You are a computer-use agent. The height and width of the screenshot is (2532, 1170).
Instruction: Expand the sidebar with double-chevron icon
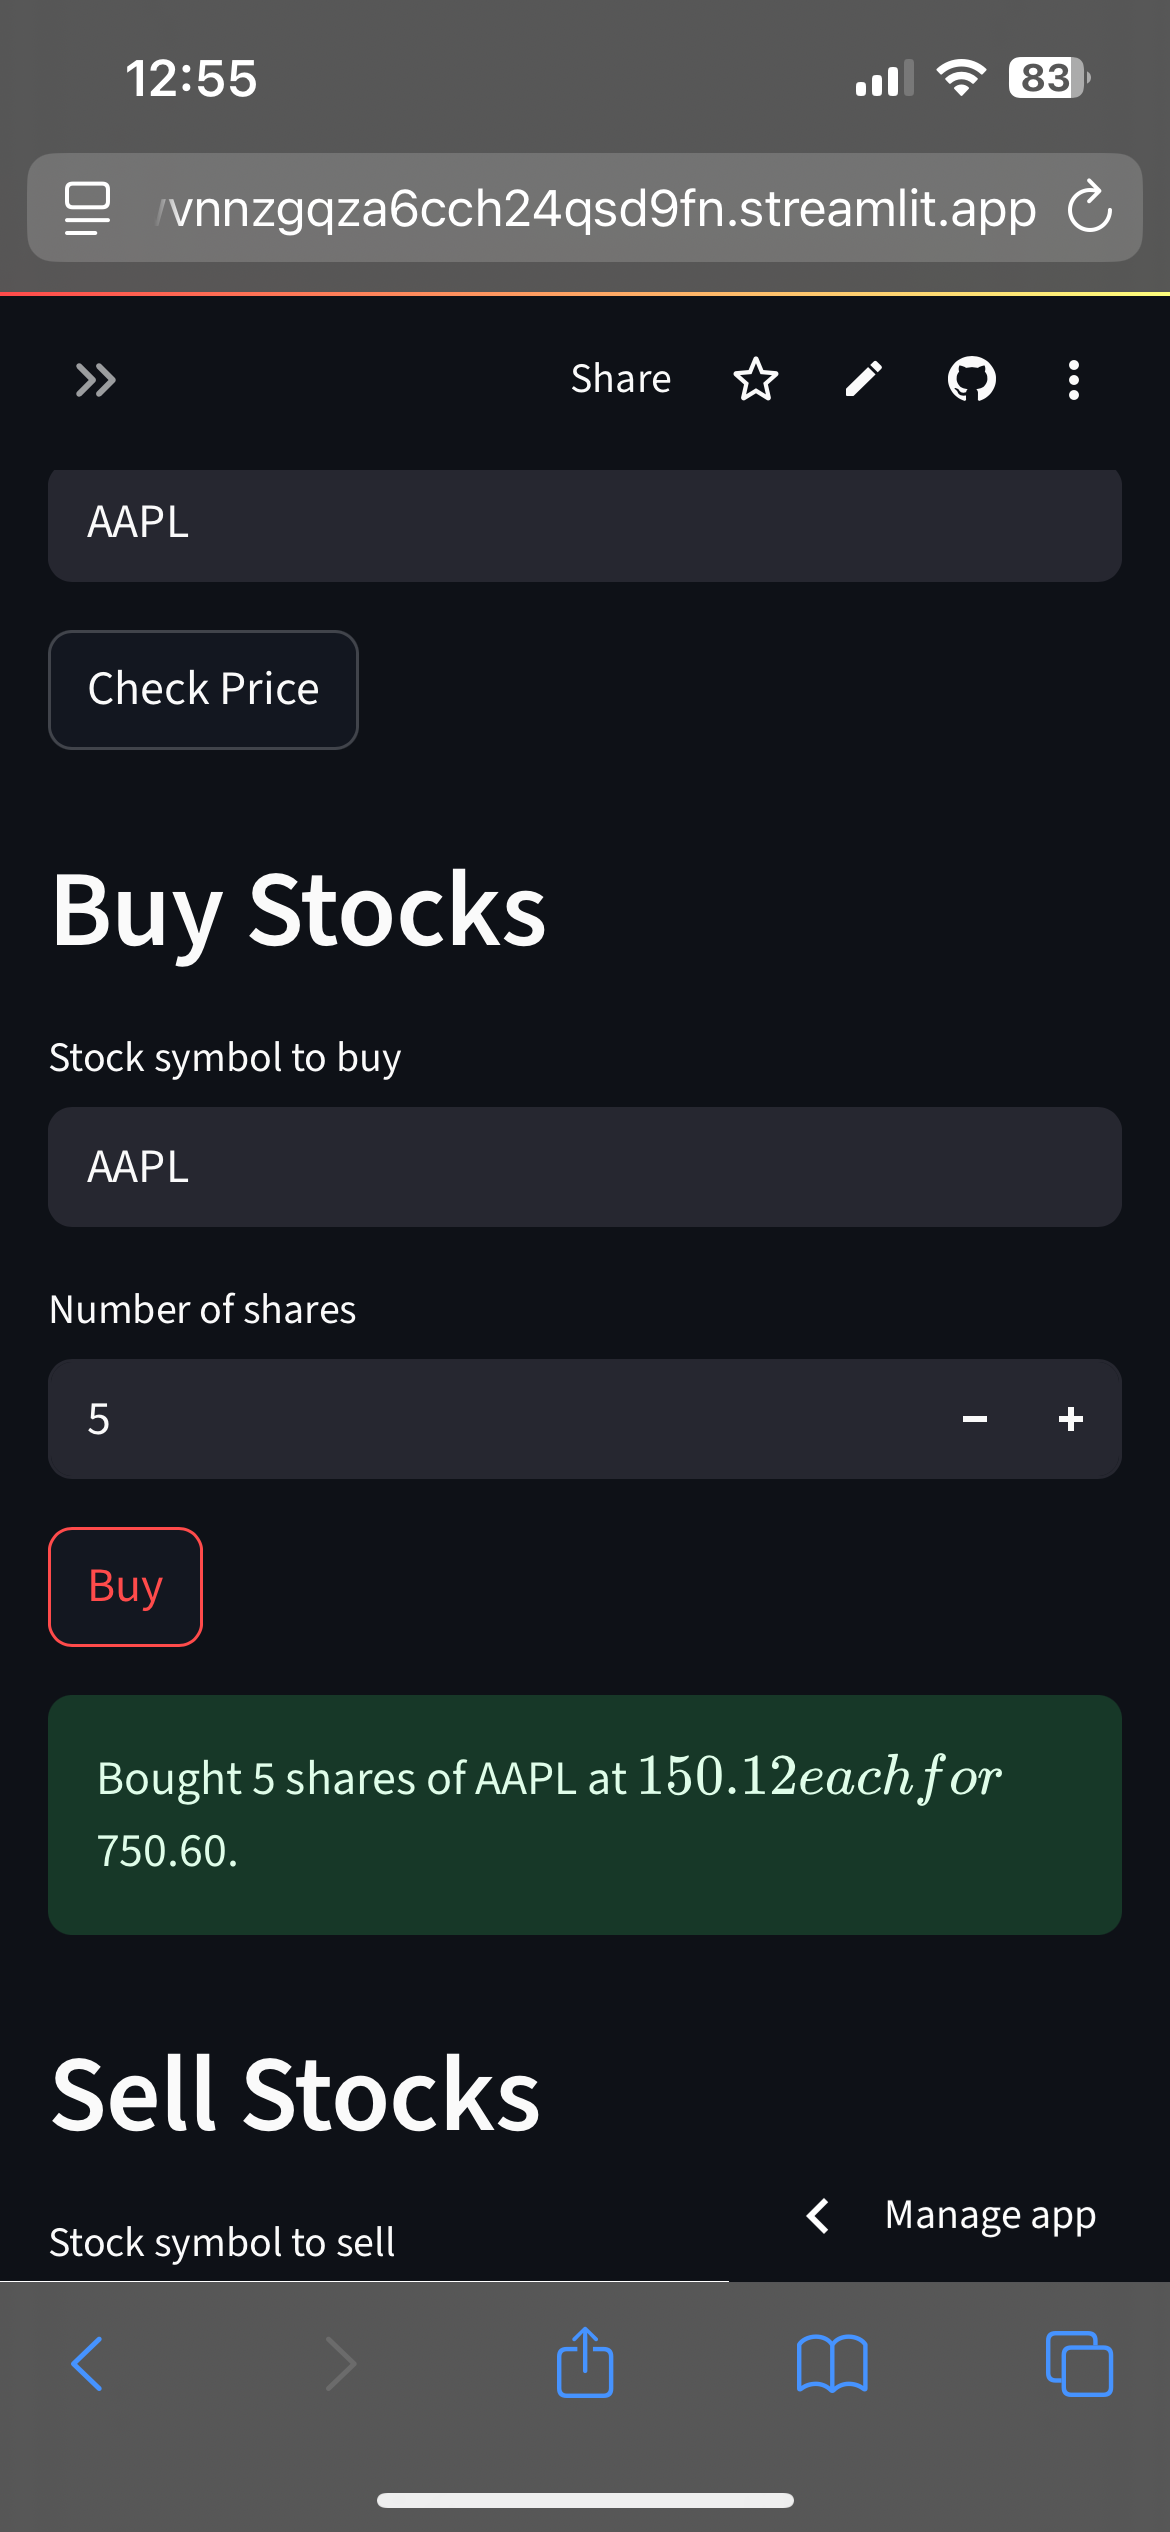coord(96,380)
